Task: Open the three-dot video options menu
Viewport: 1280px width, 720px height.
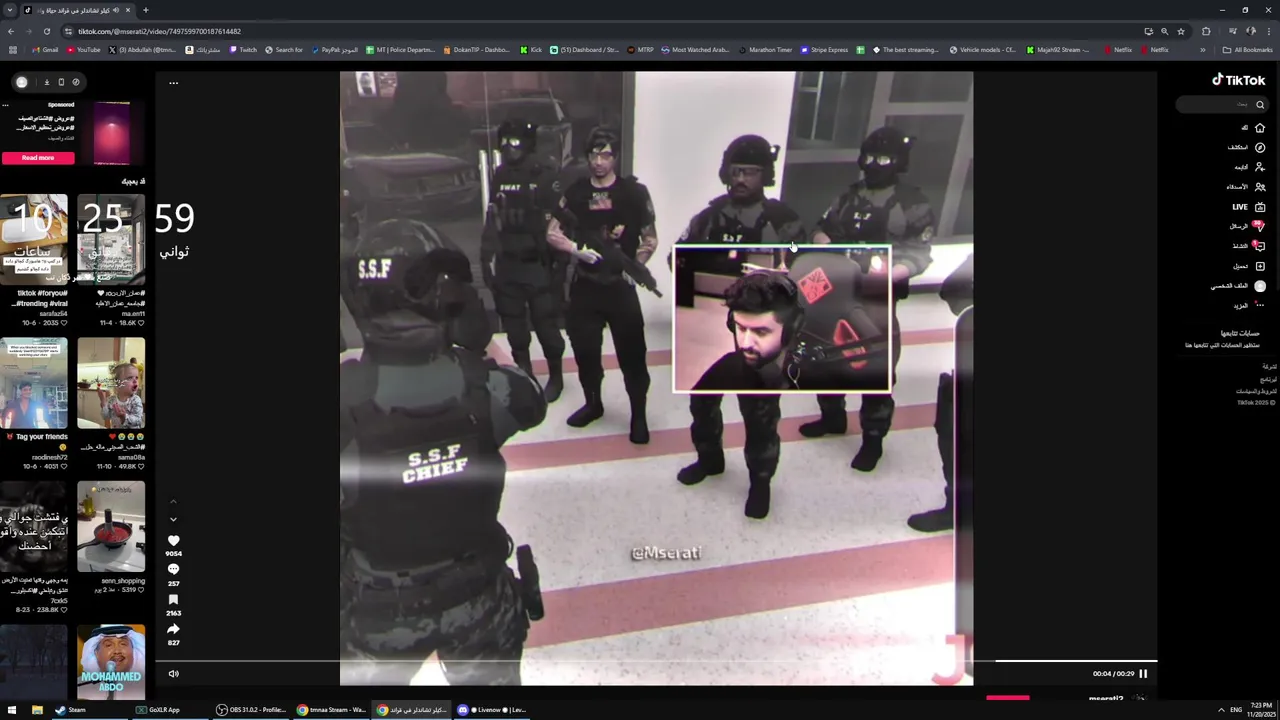Action: (173, 83)
